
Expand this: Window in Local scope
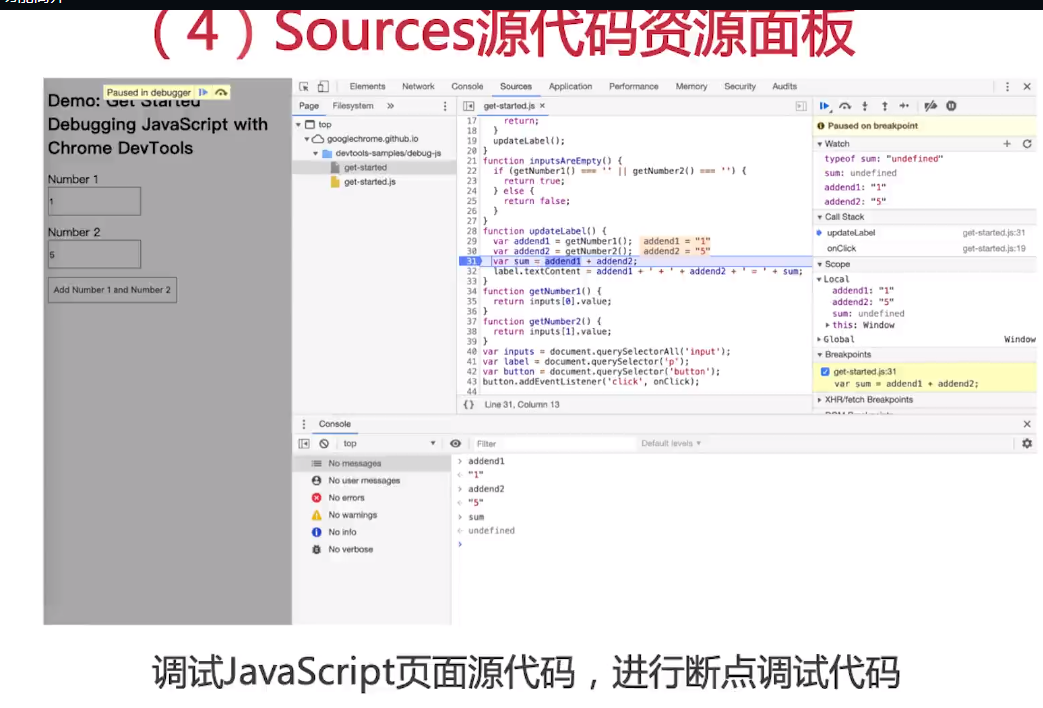827,325
